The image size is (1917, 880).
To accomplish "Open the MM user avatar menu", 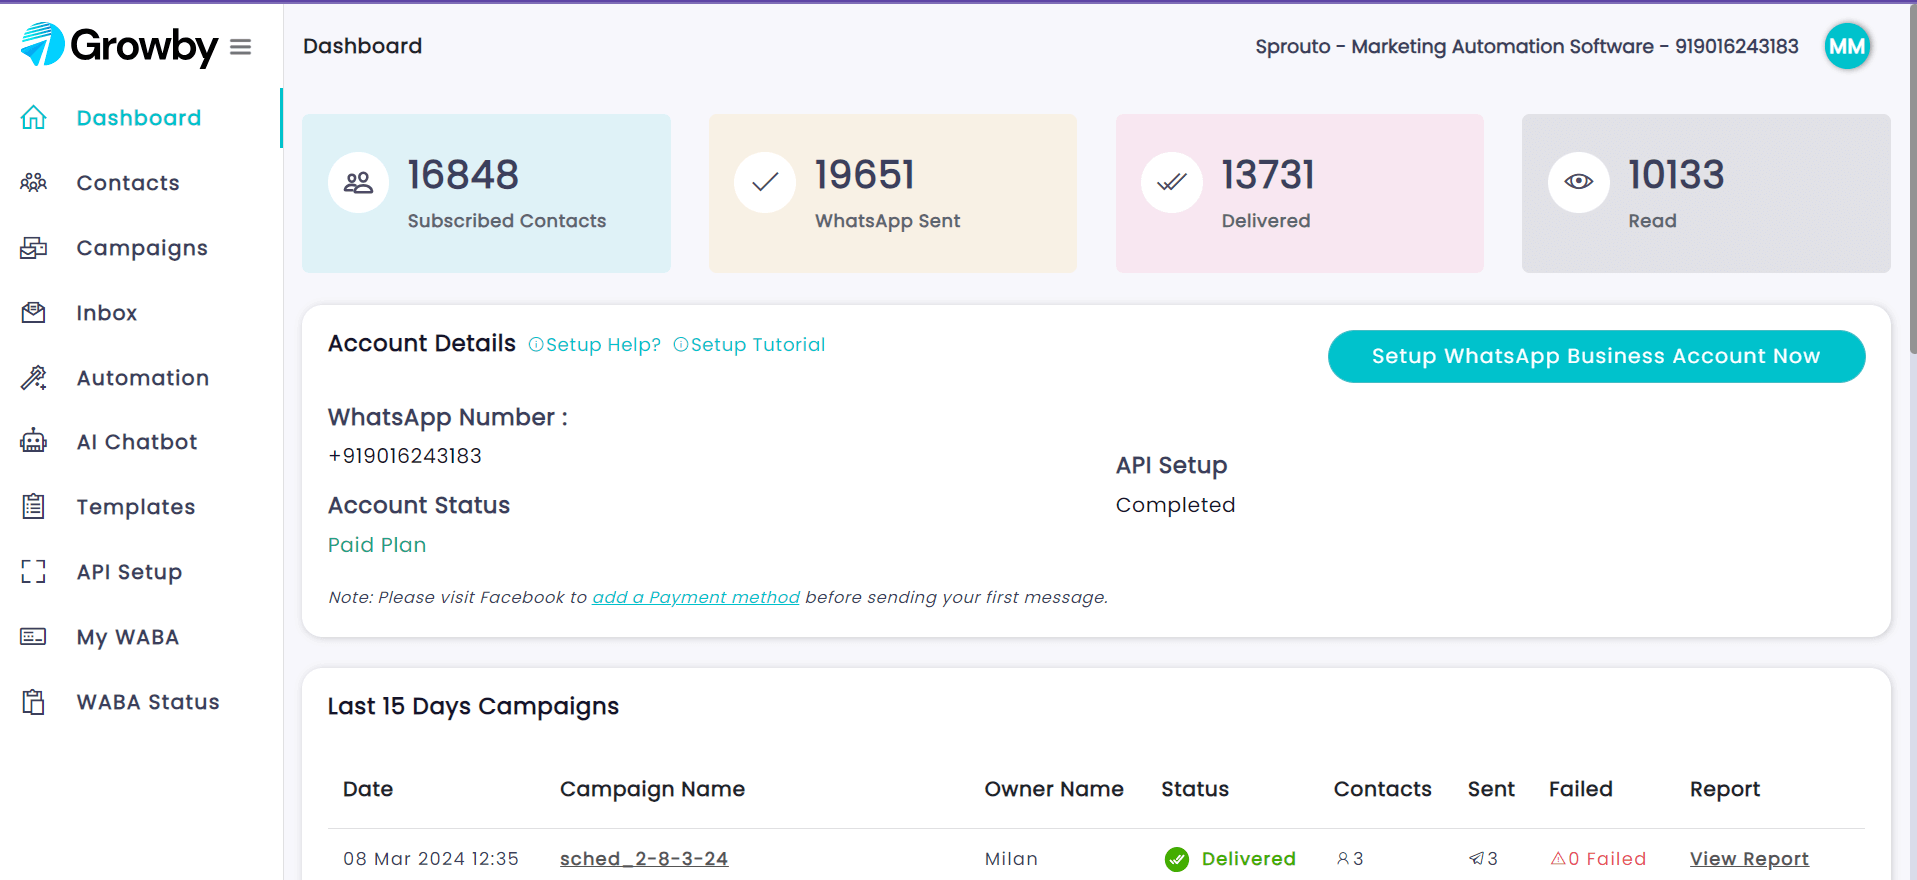I will tap(1847, 46).
